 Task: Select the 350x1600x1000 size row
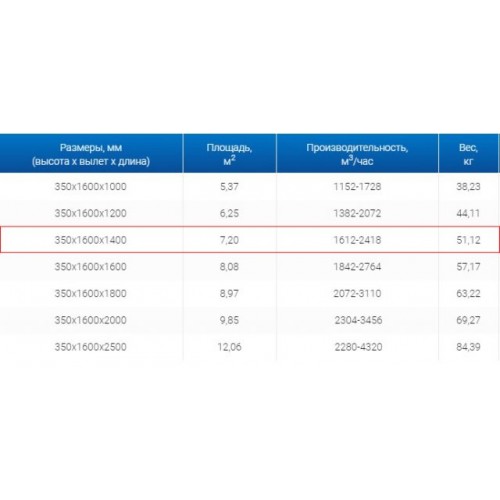(250, 186)
